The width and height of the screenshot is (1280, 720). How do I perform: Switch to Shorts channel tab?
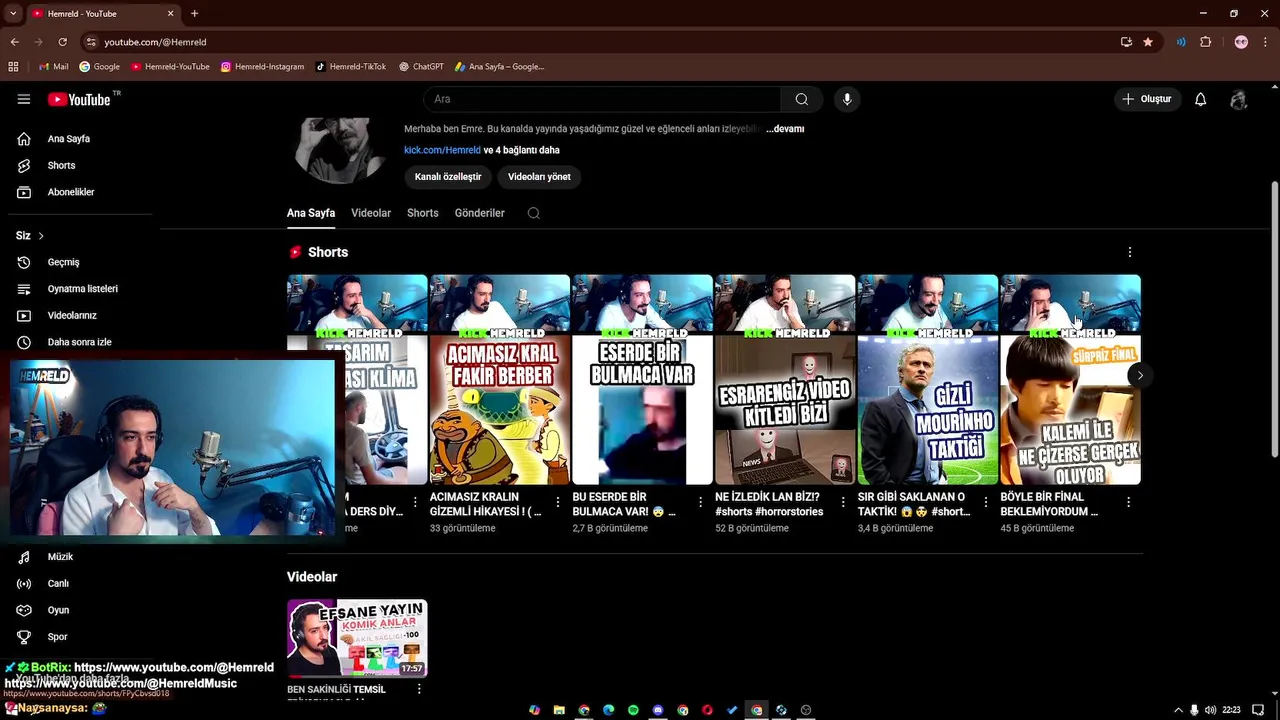pyautogui.click(x=423, y=213)
